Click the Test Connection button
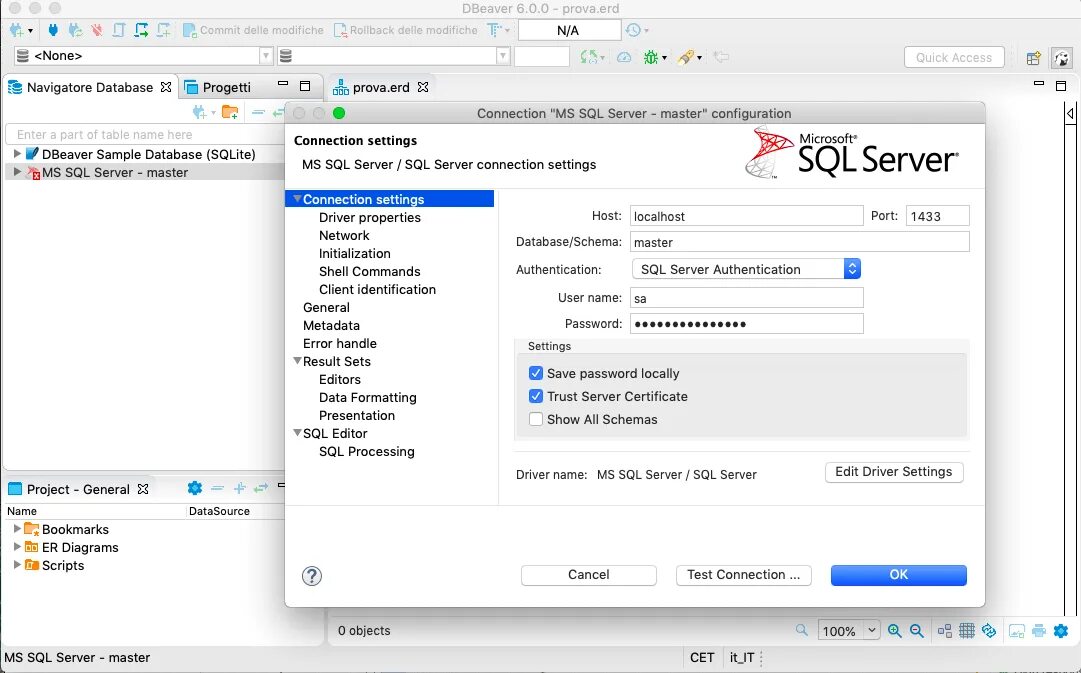This screenshot has height=673, width=1081. [x=743, y=575]
